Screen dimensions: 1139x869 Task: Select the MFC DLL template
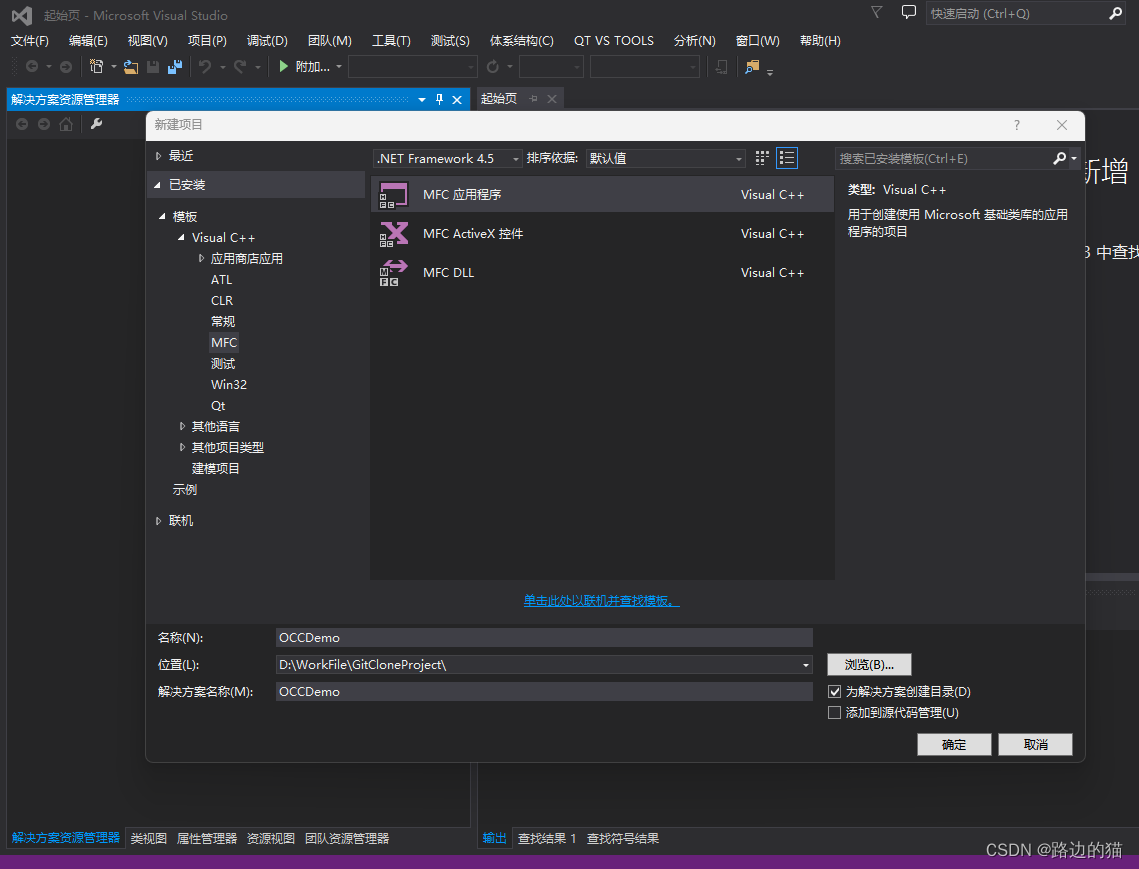coord(602,272)
